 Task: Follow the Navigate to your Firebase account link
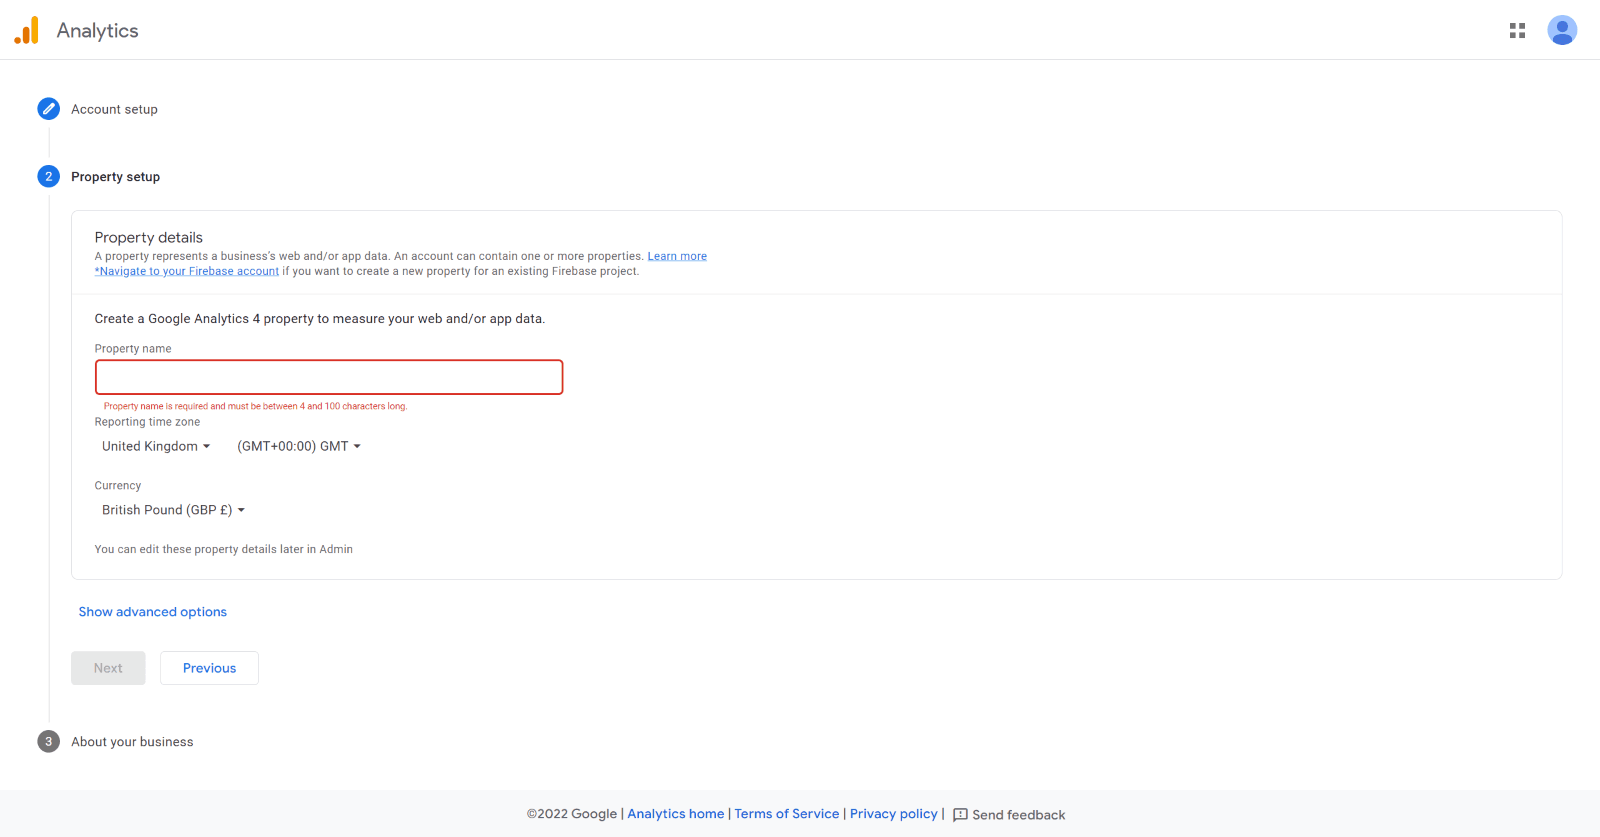pyautogui.click(x=187, y=271)
